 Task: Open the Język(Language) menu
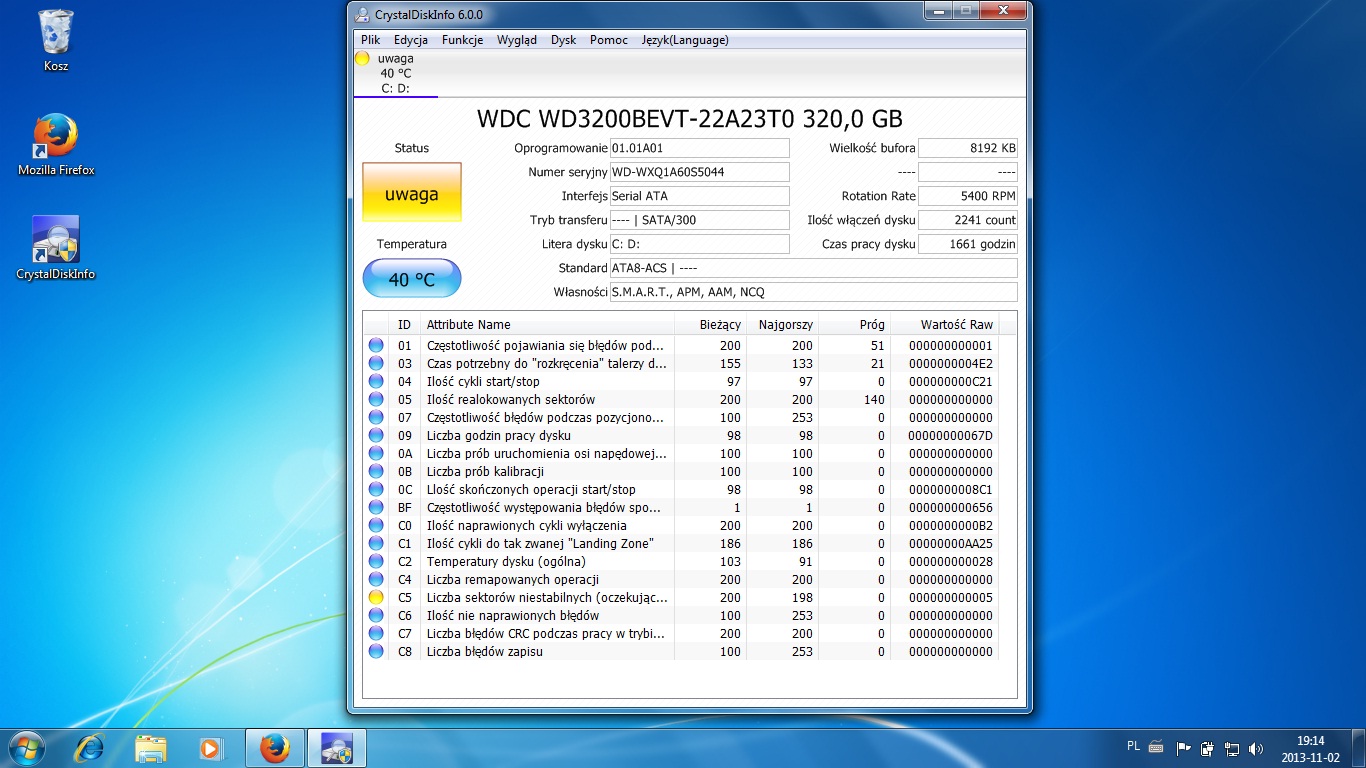click(685, 40)
